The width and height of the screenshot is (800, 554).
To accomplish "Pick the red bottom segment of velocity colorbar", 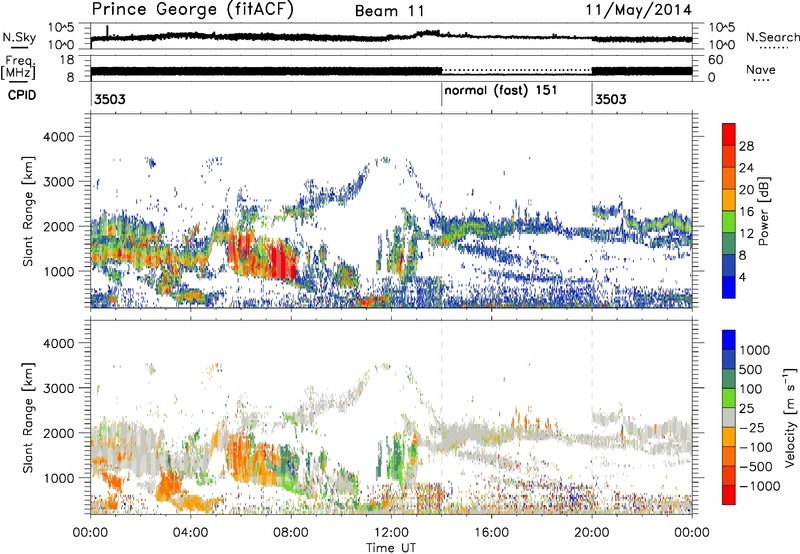I will pyautogui.click(x=729, y=495).
